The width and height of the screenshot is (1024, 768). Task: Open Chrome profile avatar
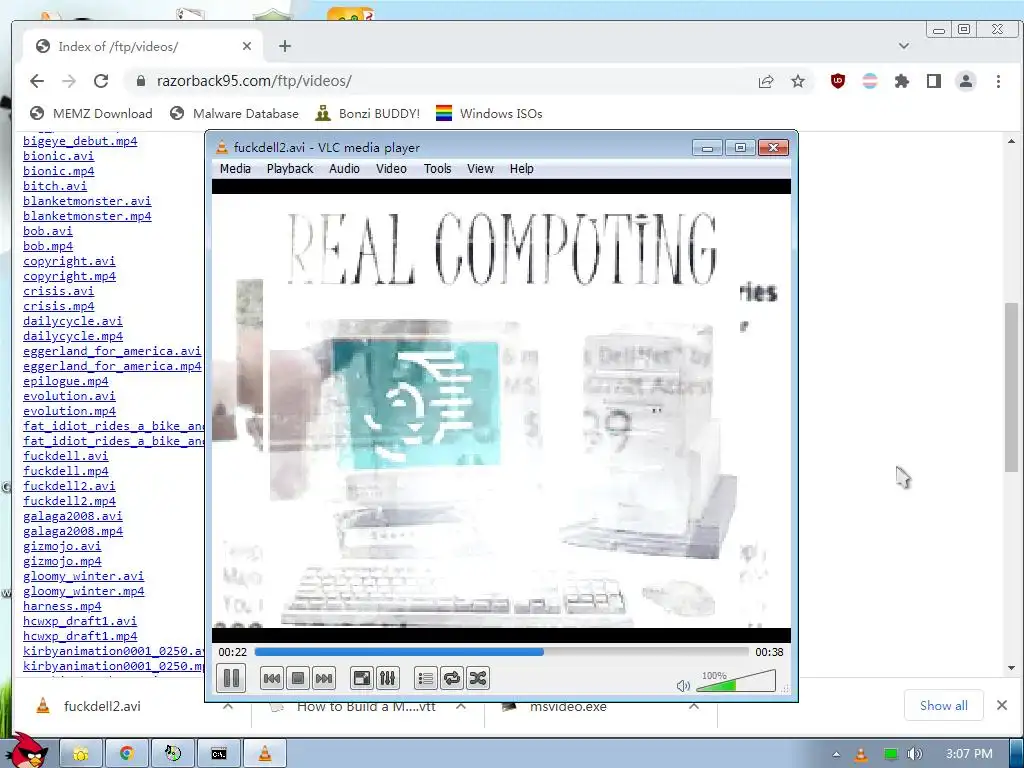(x=966, y=81)
